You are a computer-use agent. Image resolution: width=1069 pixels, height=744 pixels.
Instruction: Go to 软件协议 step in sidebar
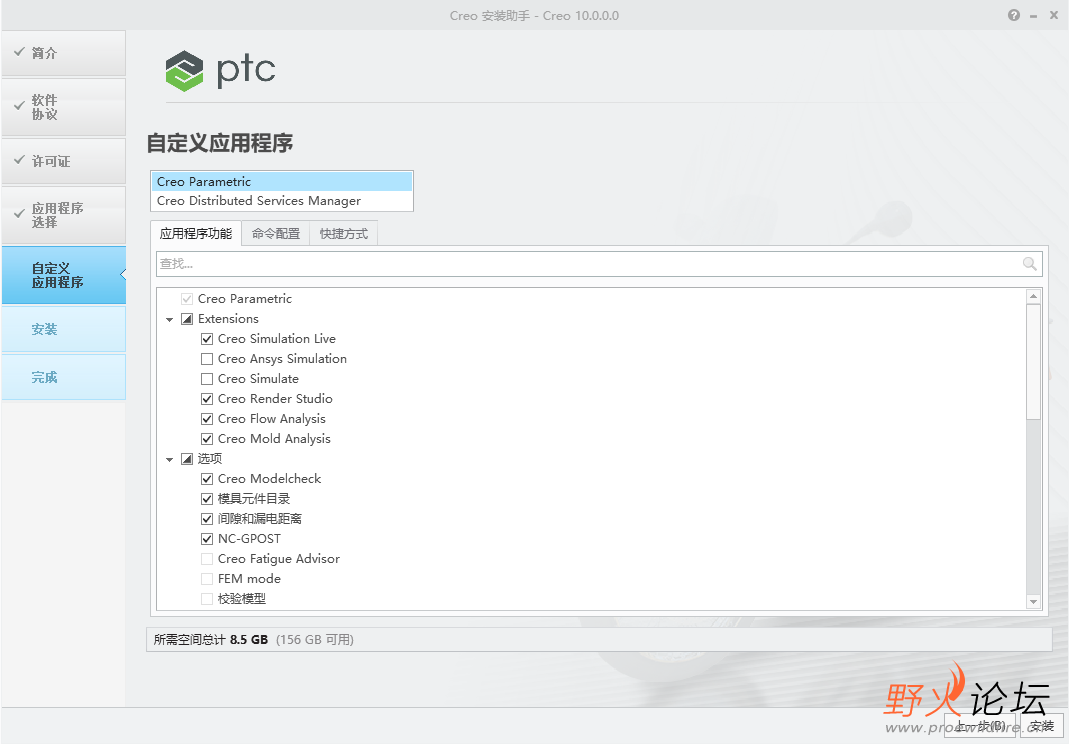(x=63, y=107)
